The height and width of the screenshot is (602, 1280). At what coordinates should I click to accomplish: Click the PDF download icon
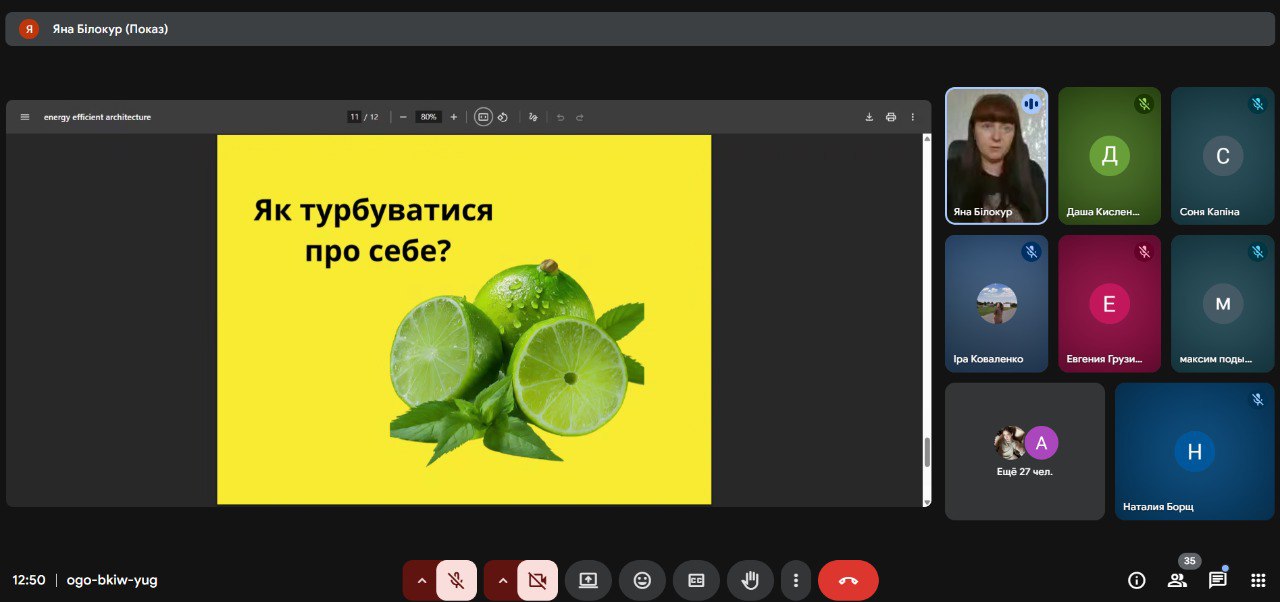[869, 117]
